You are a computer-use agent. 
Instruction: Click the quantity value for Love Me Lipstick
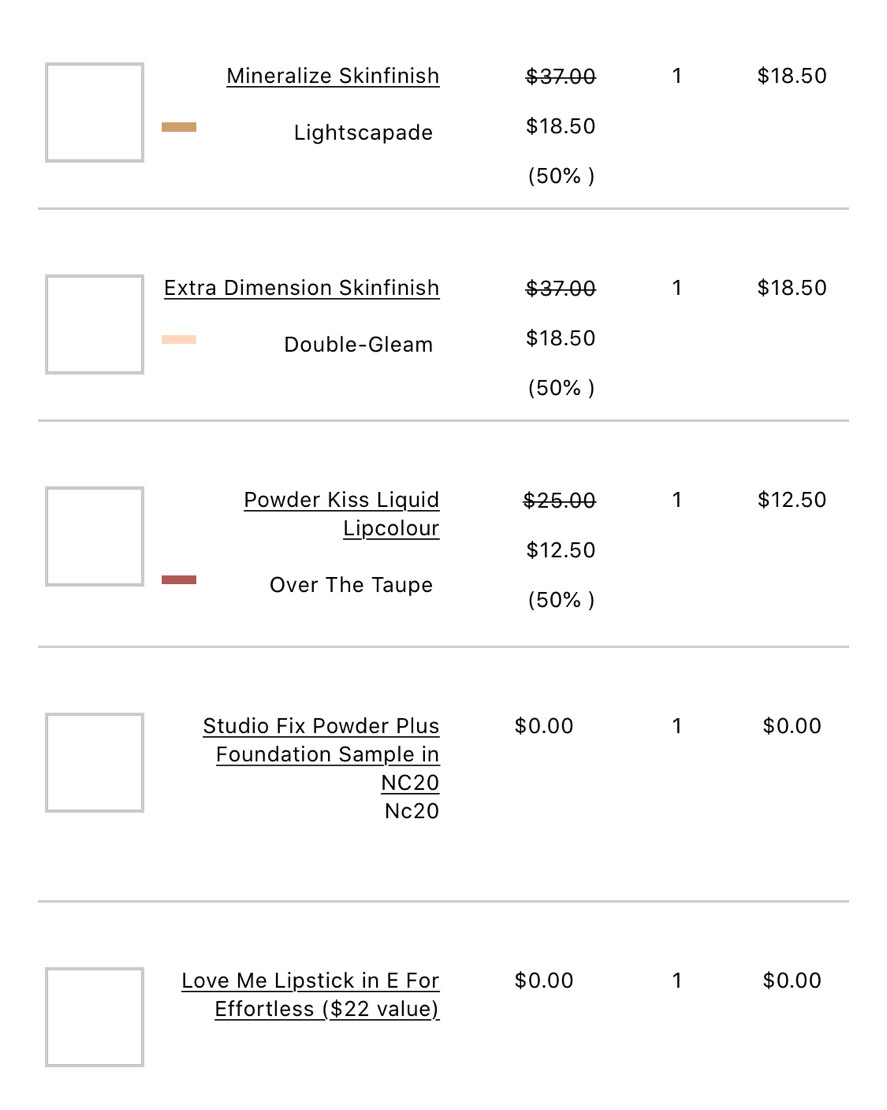pos(677,981)
